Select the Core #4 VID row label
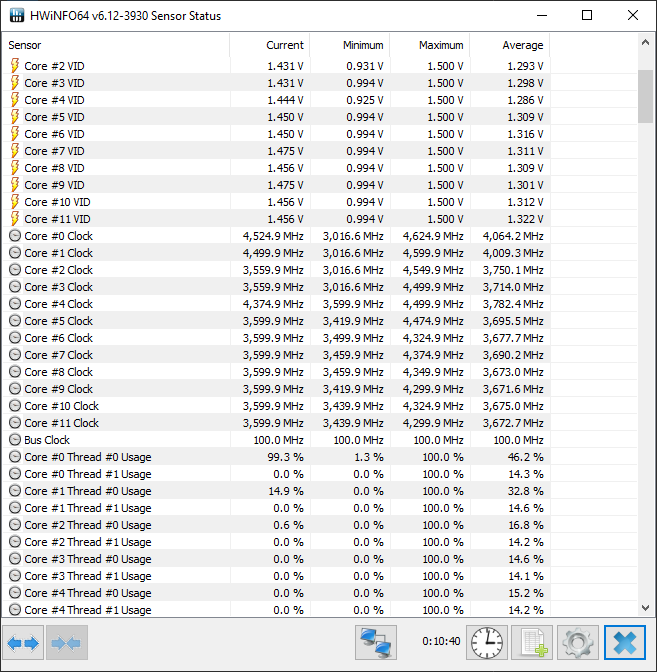Viewport: 657px width, 672px height. pos(54,100)
